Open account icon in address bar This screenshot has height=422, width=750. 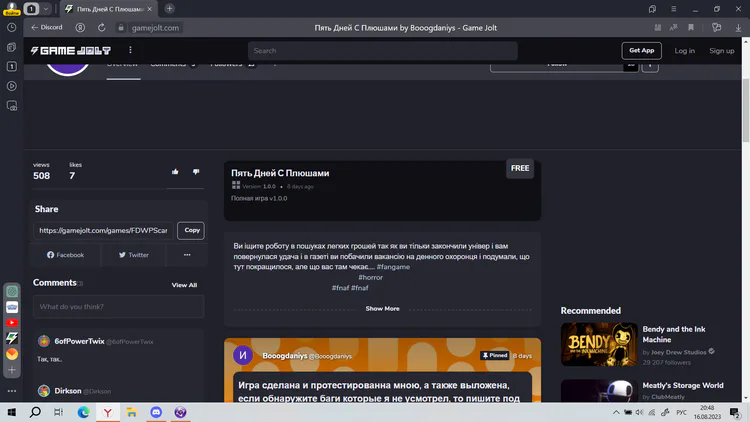click(80, 28)
